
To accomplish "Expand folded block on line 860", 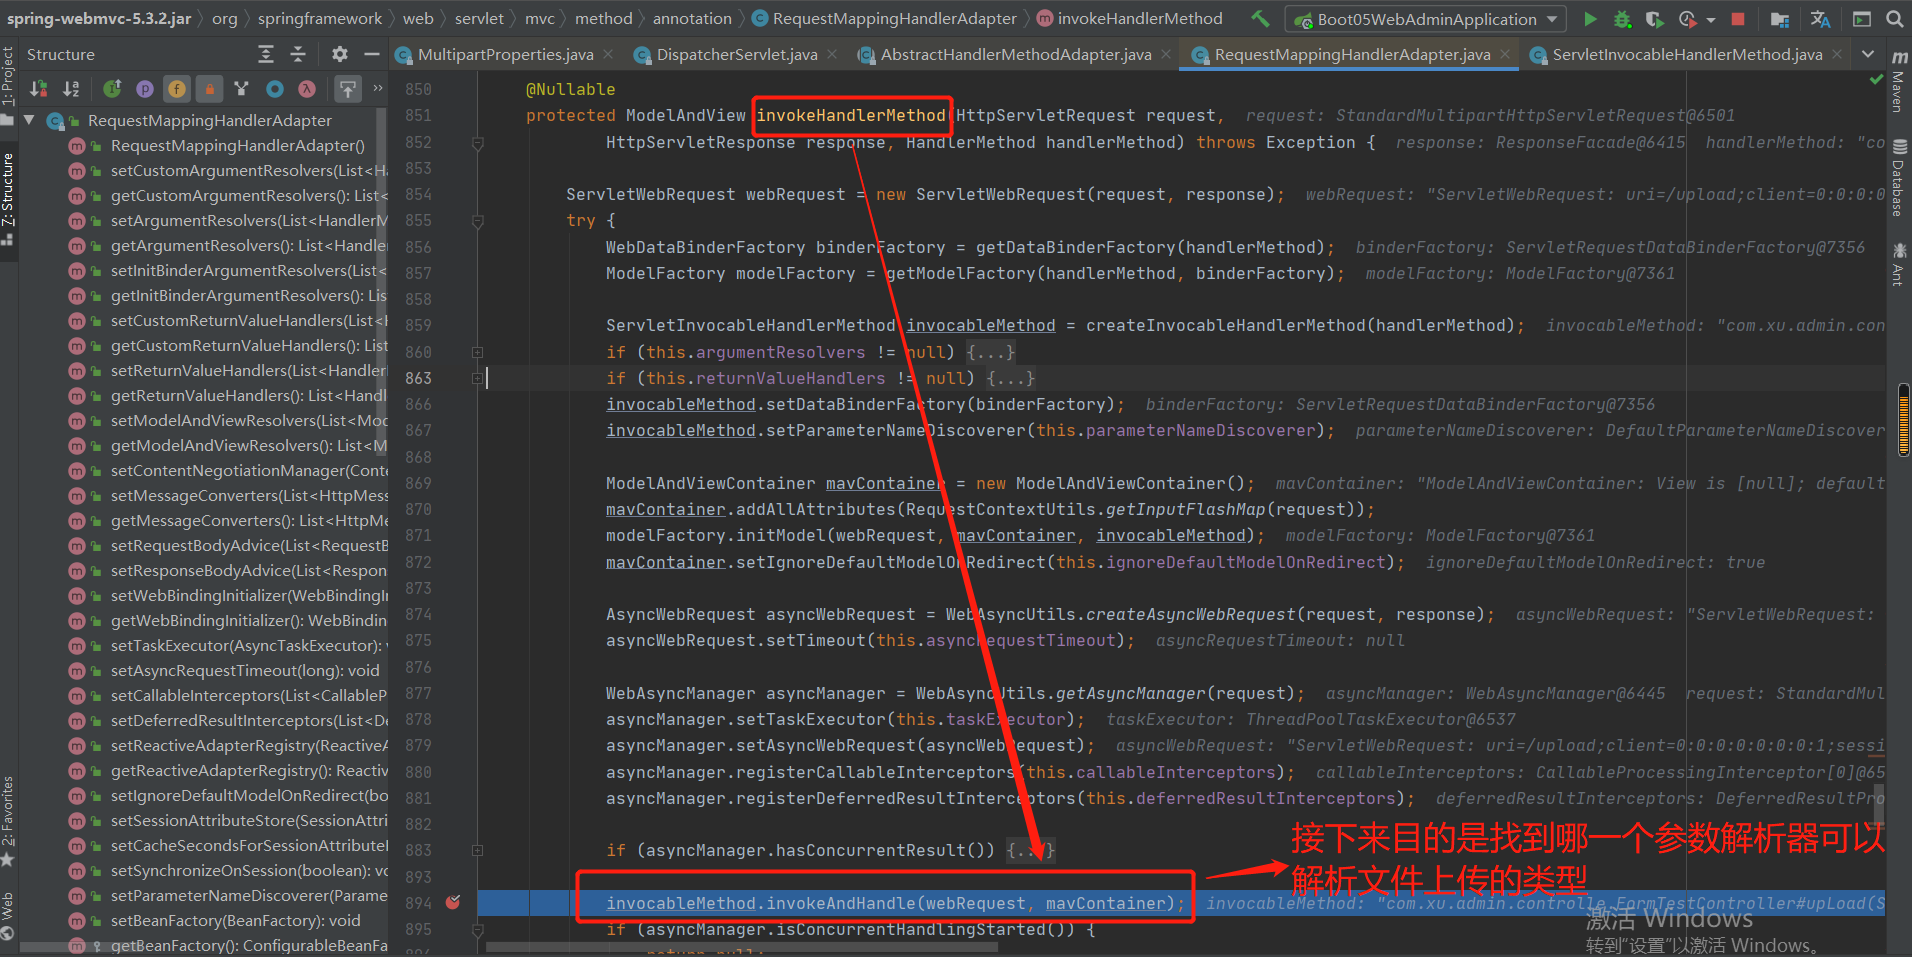I will tap(477, 352).
